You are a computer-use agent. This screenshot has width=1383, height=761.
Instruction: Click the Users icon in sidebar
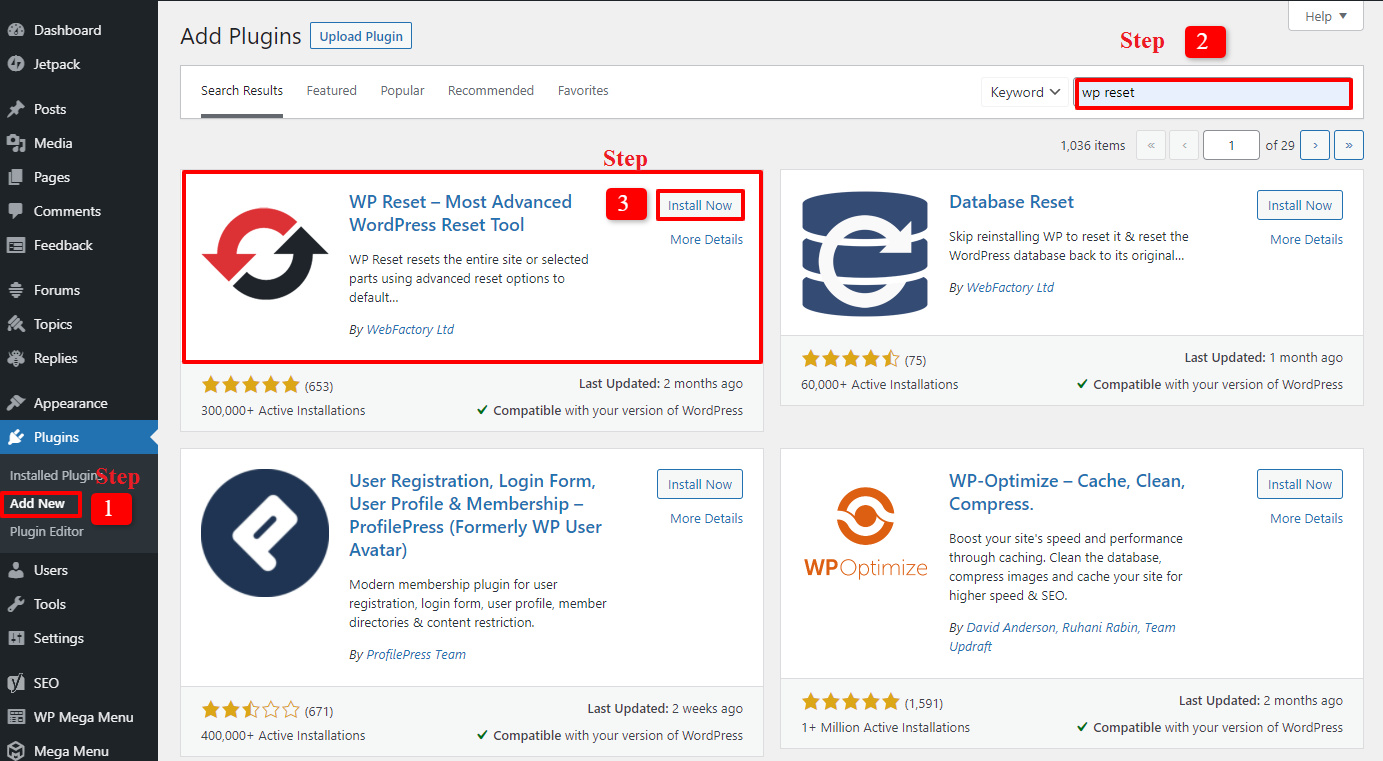tap(16, 570)
